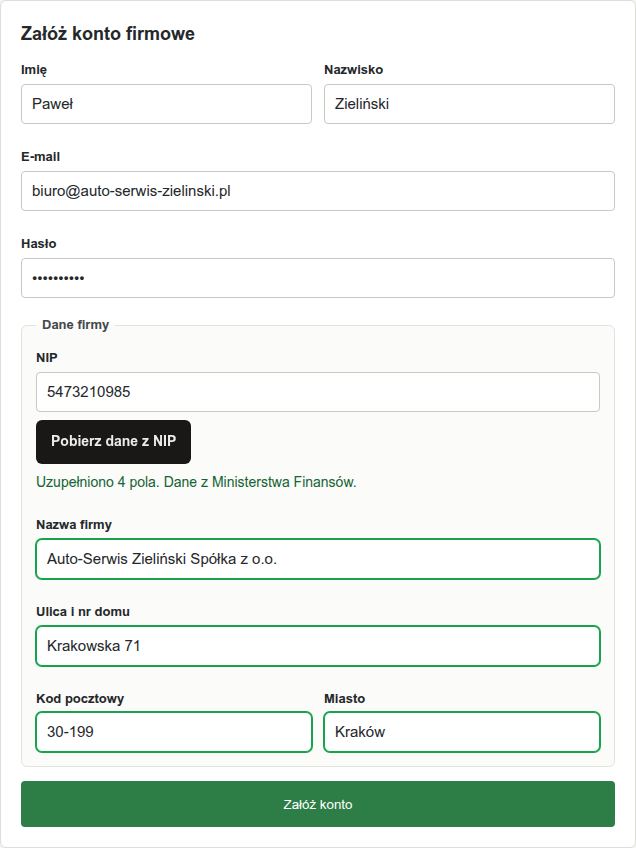Click the Załóż konto firmowe heading
636x848 pixels.
point(108,34)
